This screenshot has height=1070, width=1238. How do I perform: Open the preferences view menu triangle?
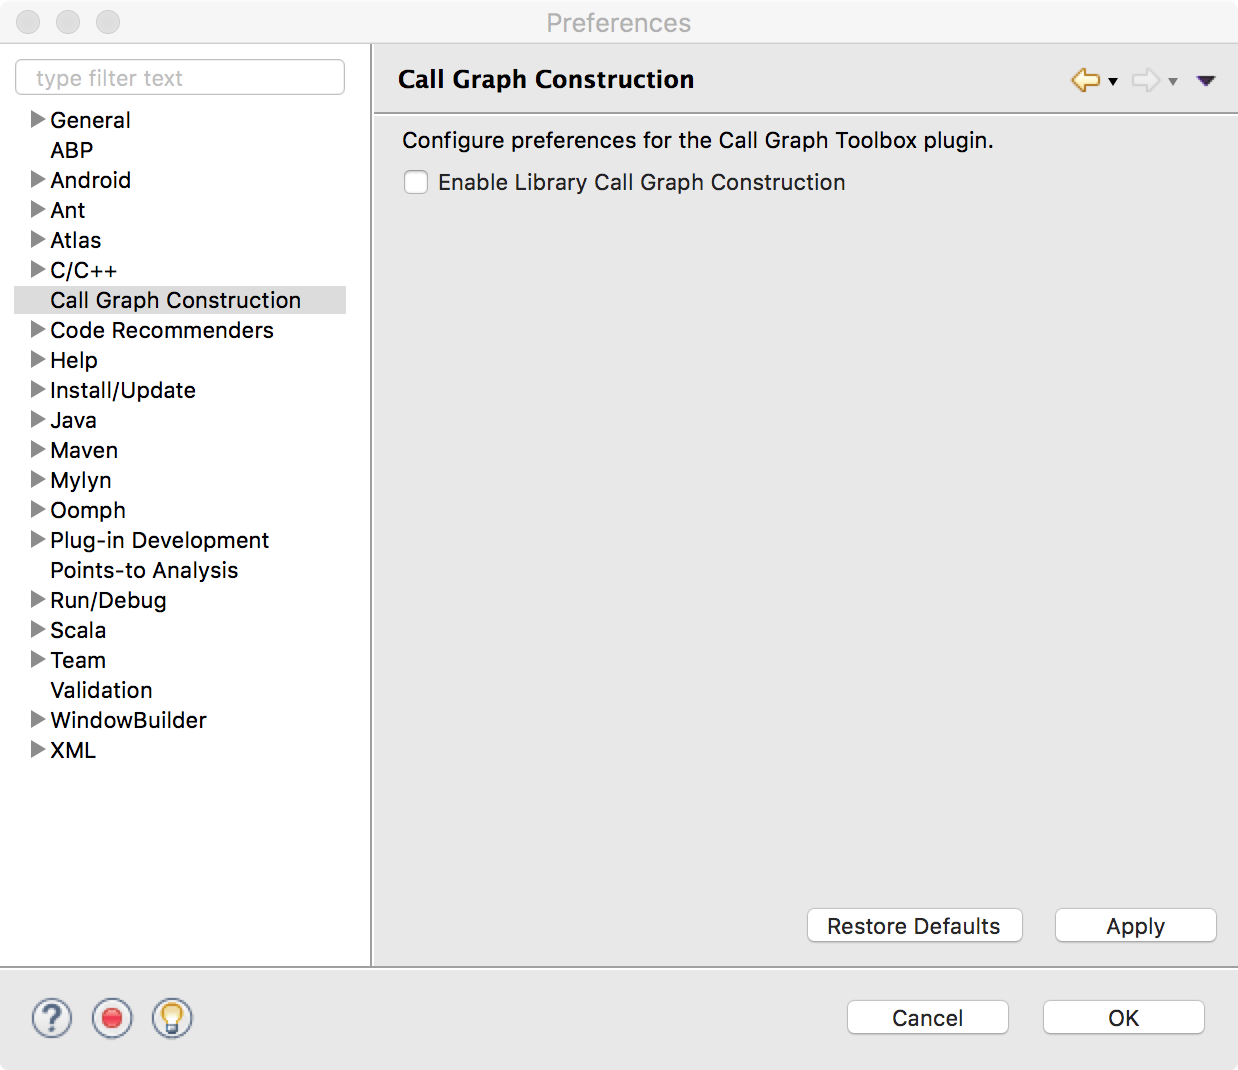1206,81
